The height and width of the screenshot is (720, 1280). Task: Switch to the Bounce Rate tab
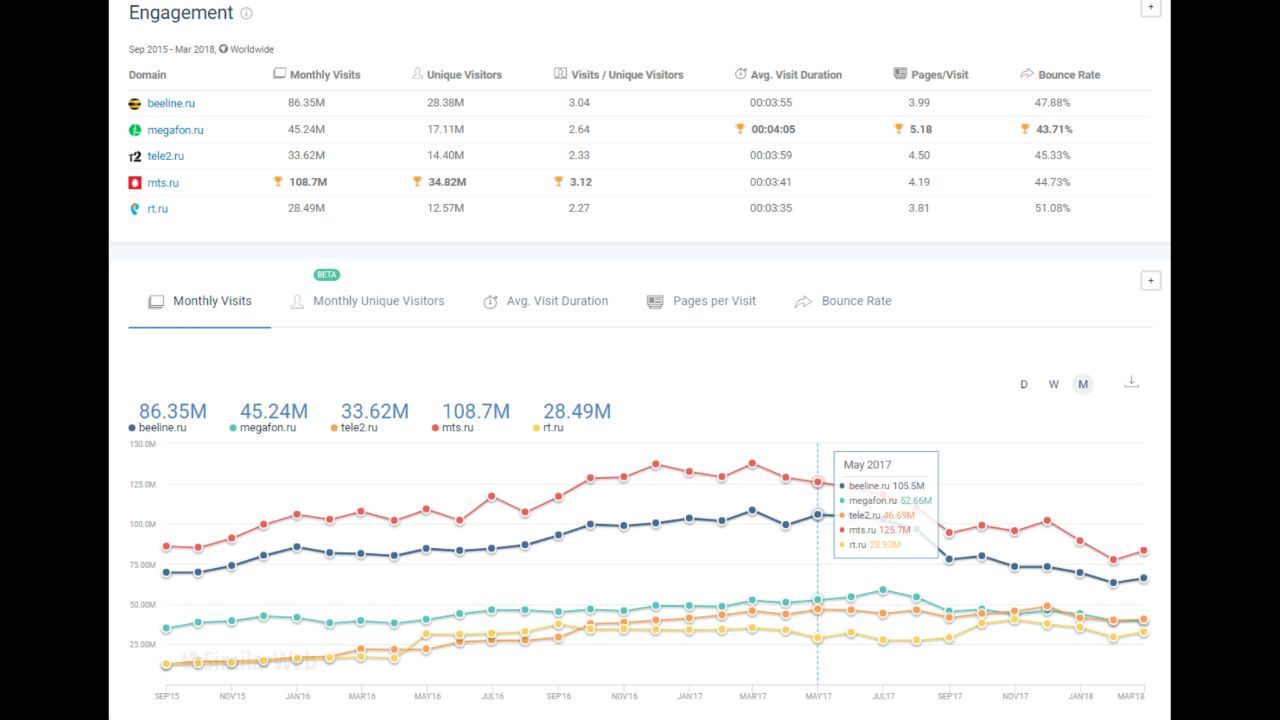click(x=843, y=301)
